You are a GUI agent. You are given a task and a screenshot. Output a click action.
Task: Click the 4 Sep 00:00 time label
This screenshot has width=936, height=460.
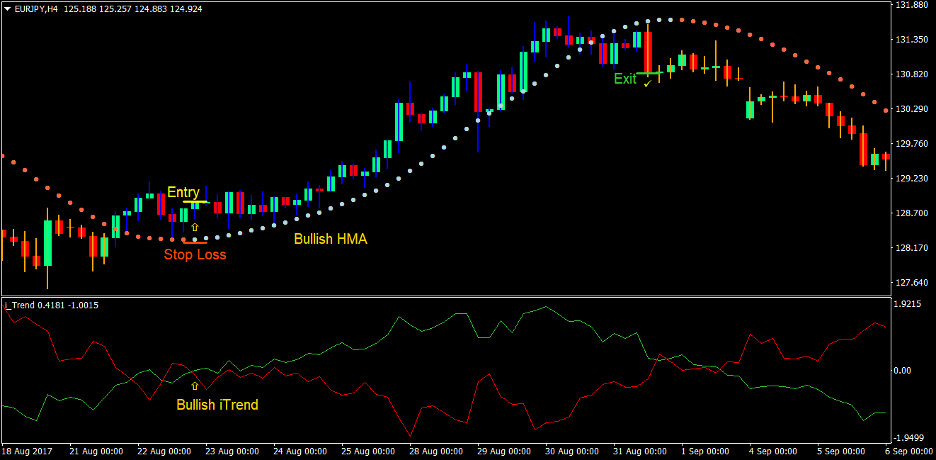(x=774, y=452)
